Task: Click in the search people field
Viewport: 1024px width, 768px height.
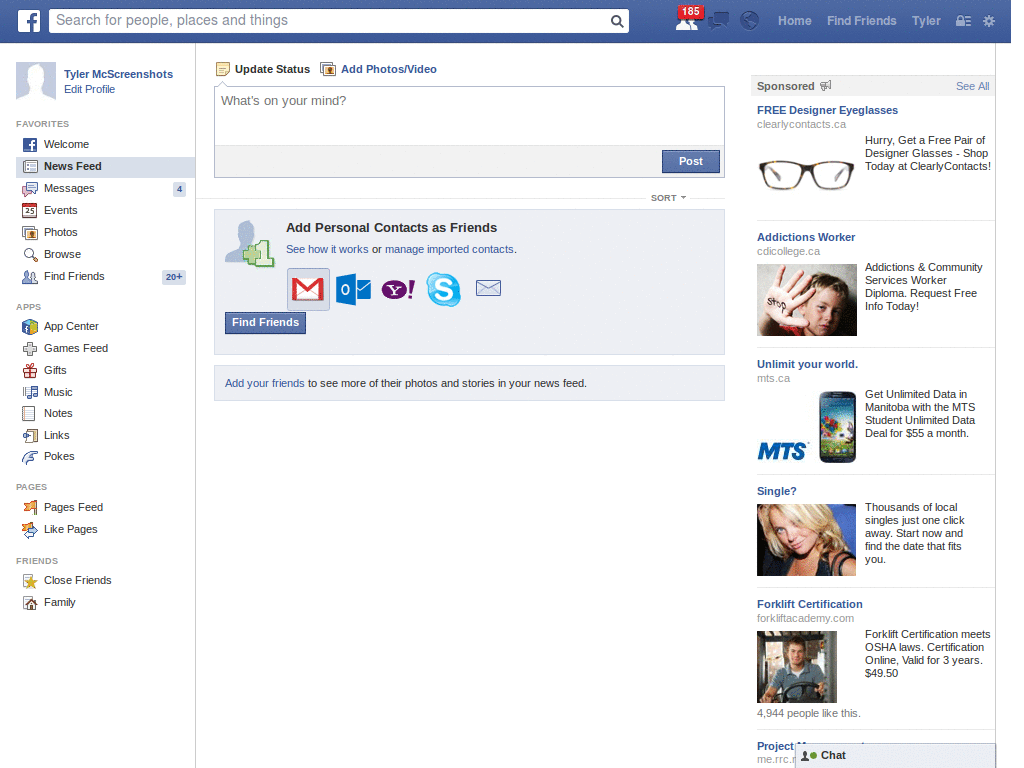Action: [x=330, y=21]
